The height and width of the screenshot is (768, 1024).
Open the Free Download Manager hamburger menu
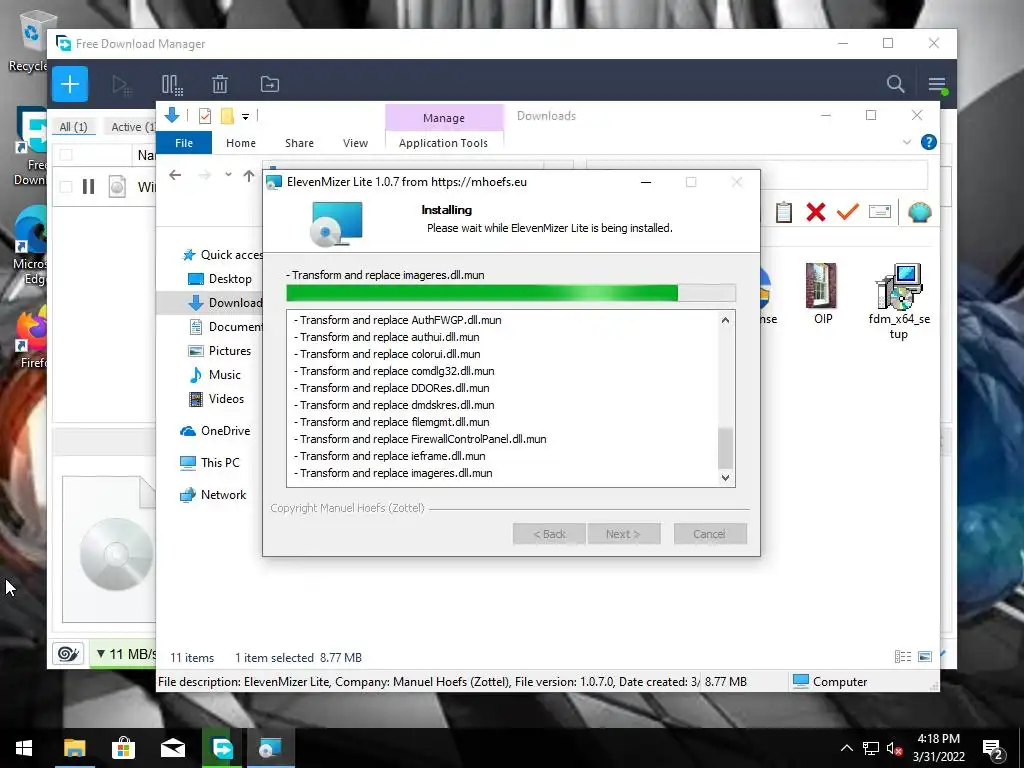(x=937, y=84)
